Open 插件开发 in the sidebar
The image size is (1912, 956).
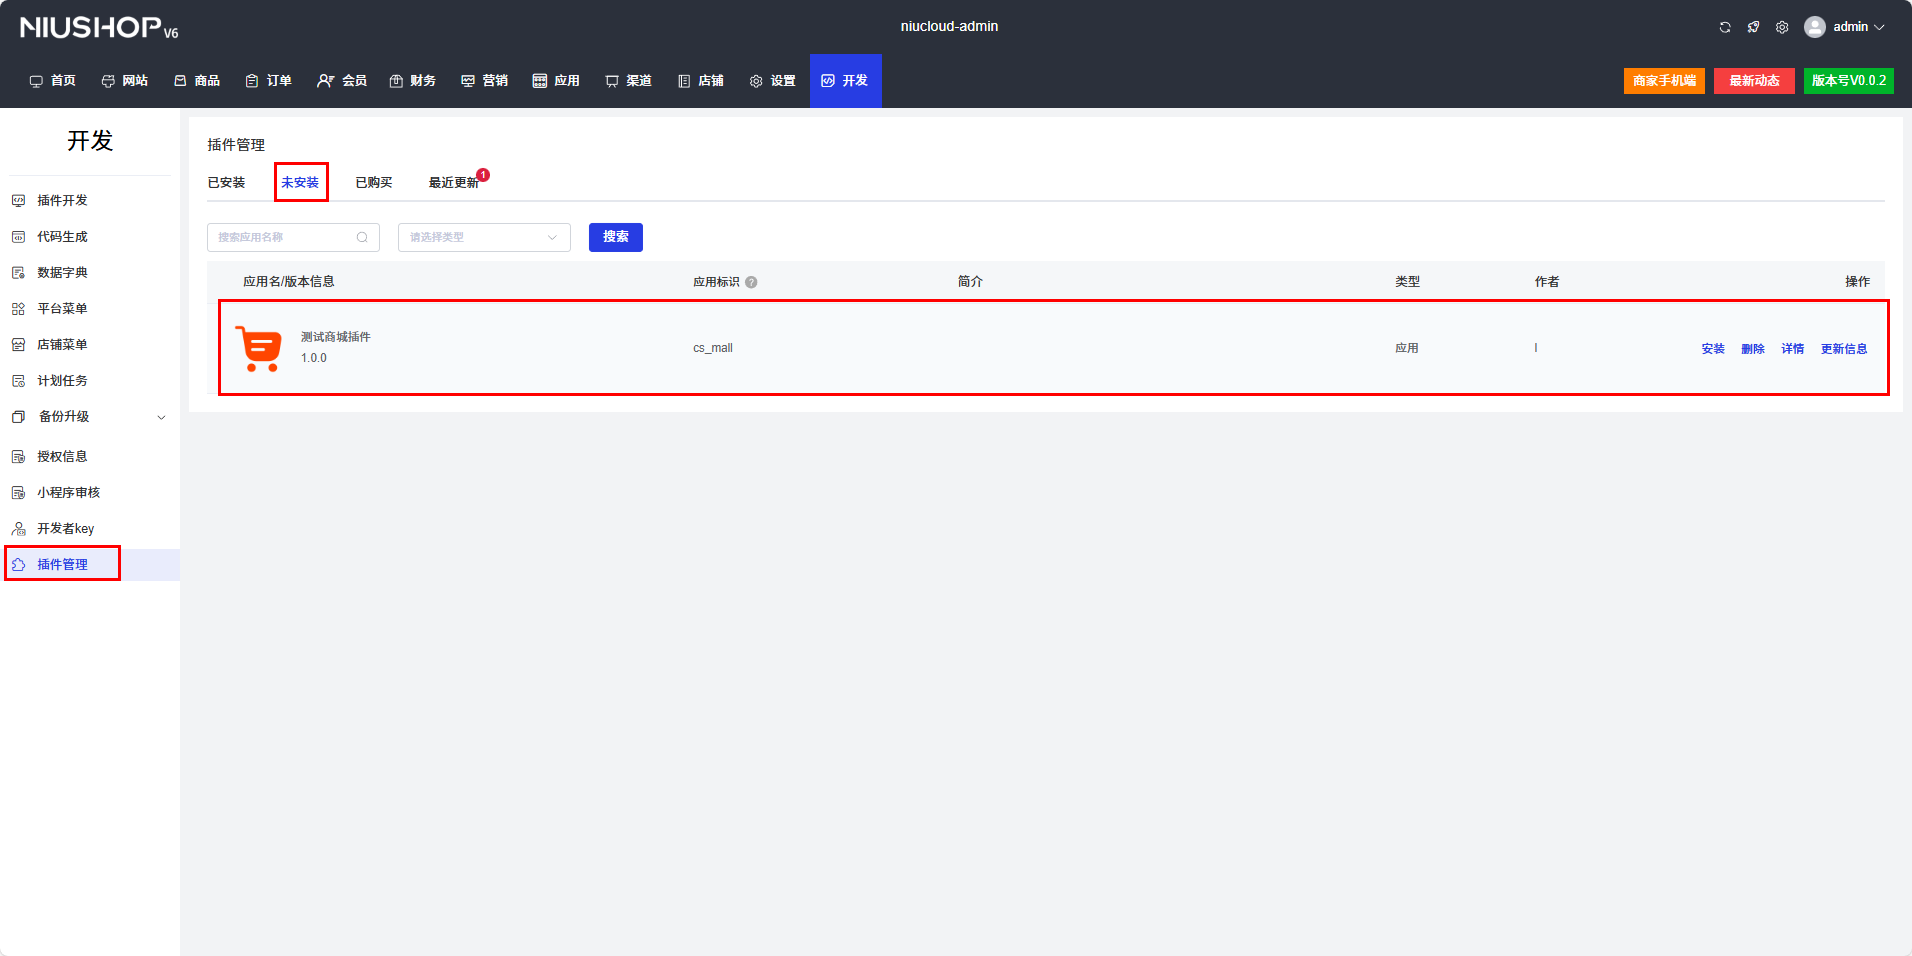(x=62, y=200)
